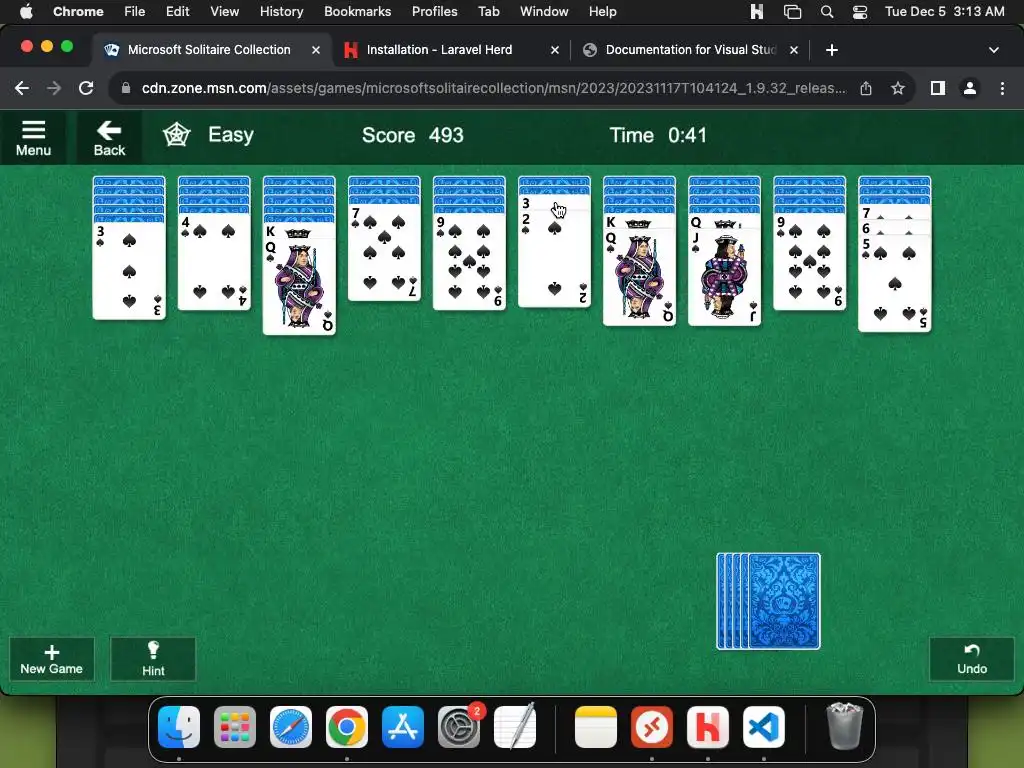Image resolution: width=1024 pixels, height=768 pixels.
Task: Pick the 2 of spades card
Action: pos(554,261)
